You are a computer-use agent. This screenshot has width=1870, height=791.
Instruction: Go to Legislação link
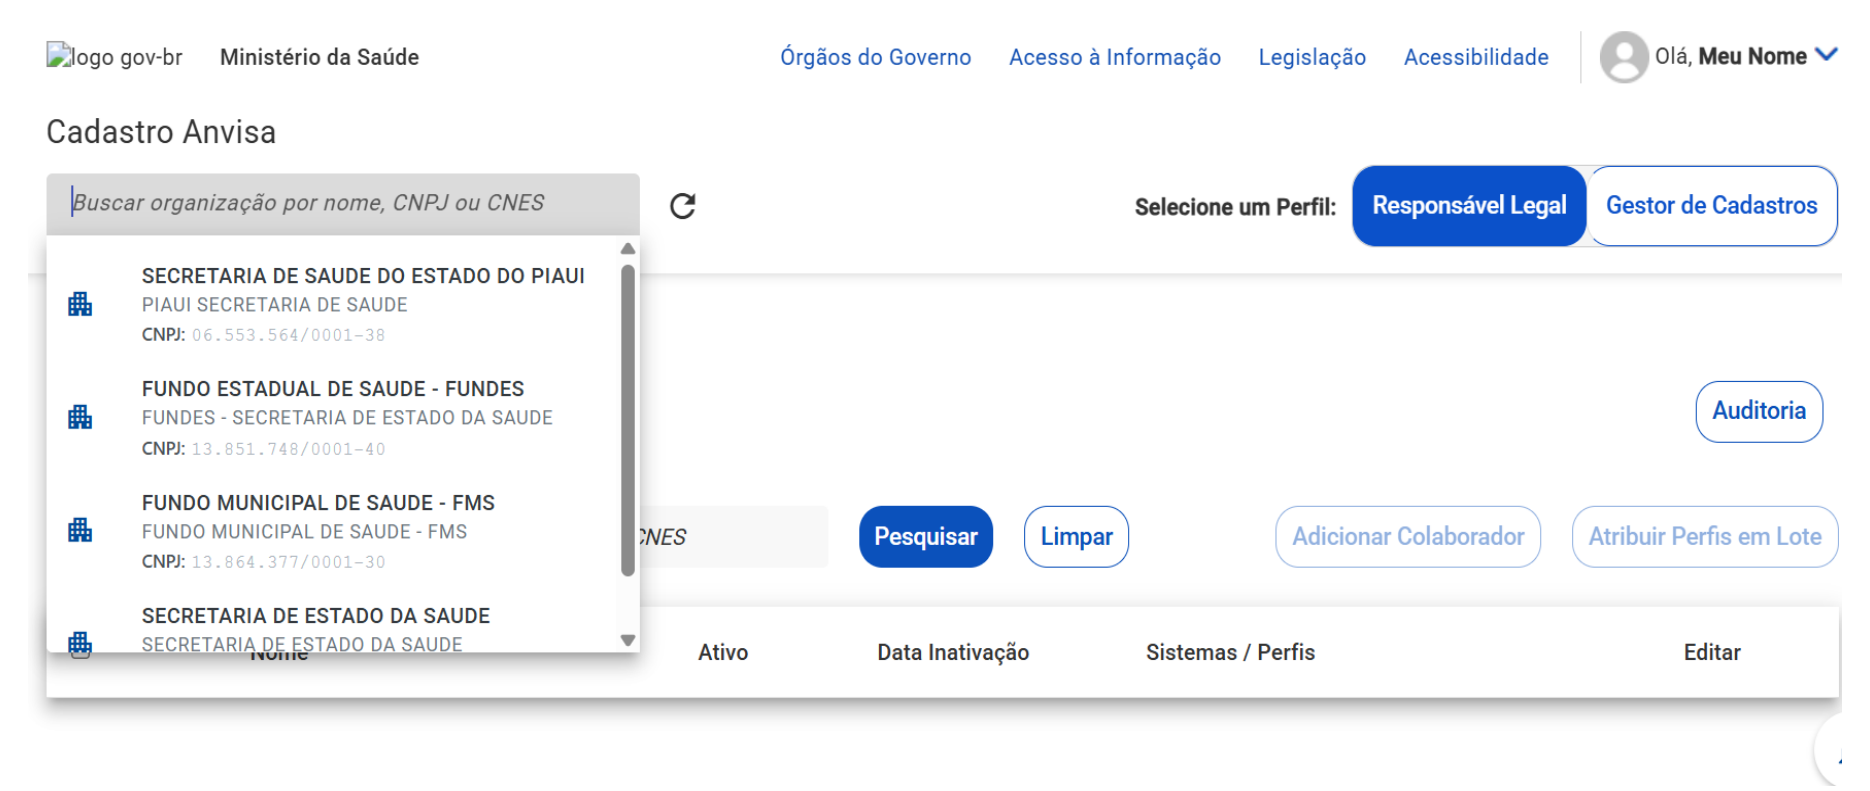pos(1312,57)
